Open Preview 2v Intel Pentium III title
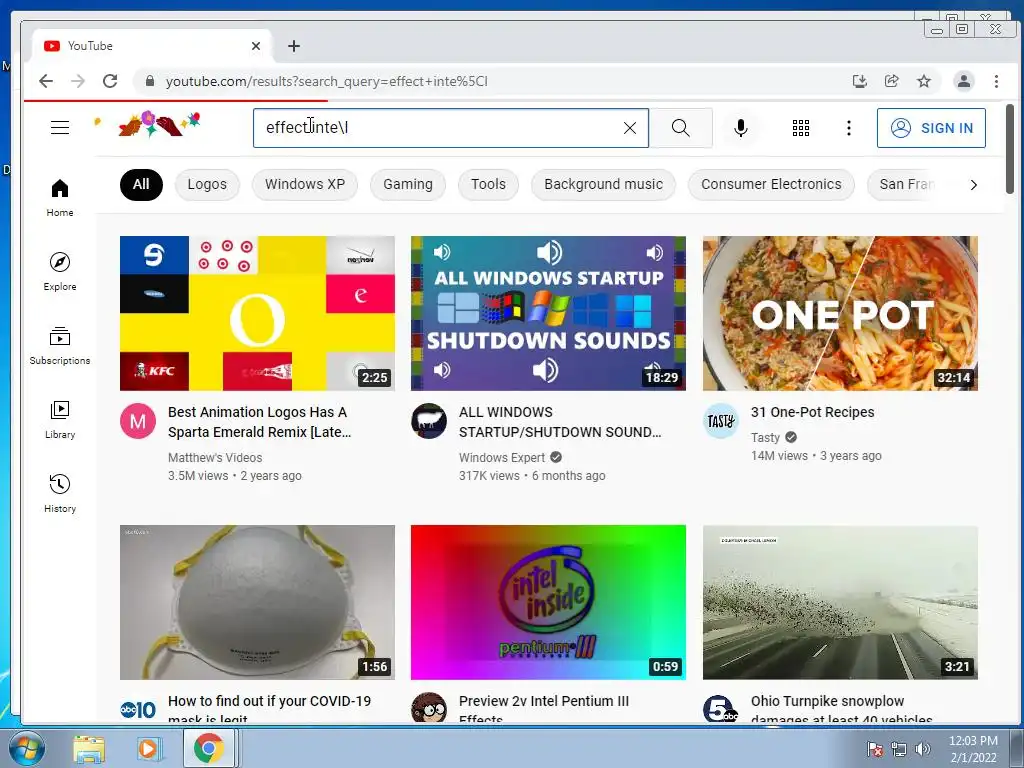This screenshot has width=1024, height=768. [544, 709]
